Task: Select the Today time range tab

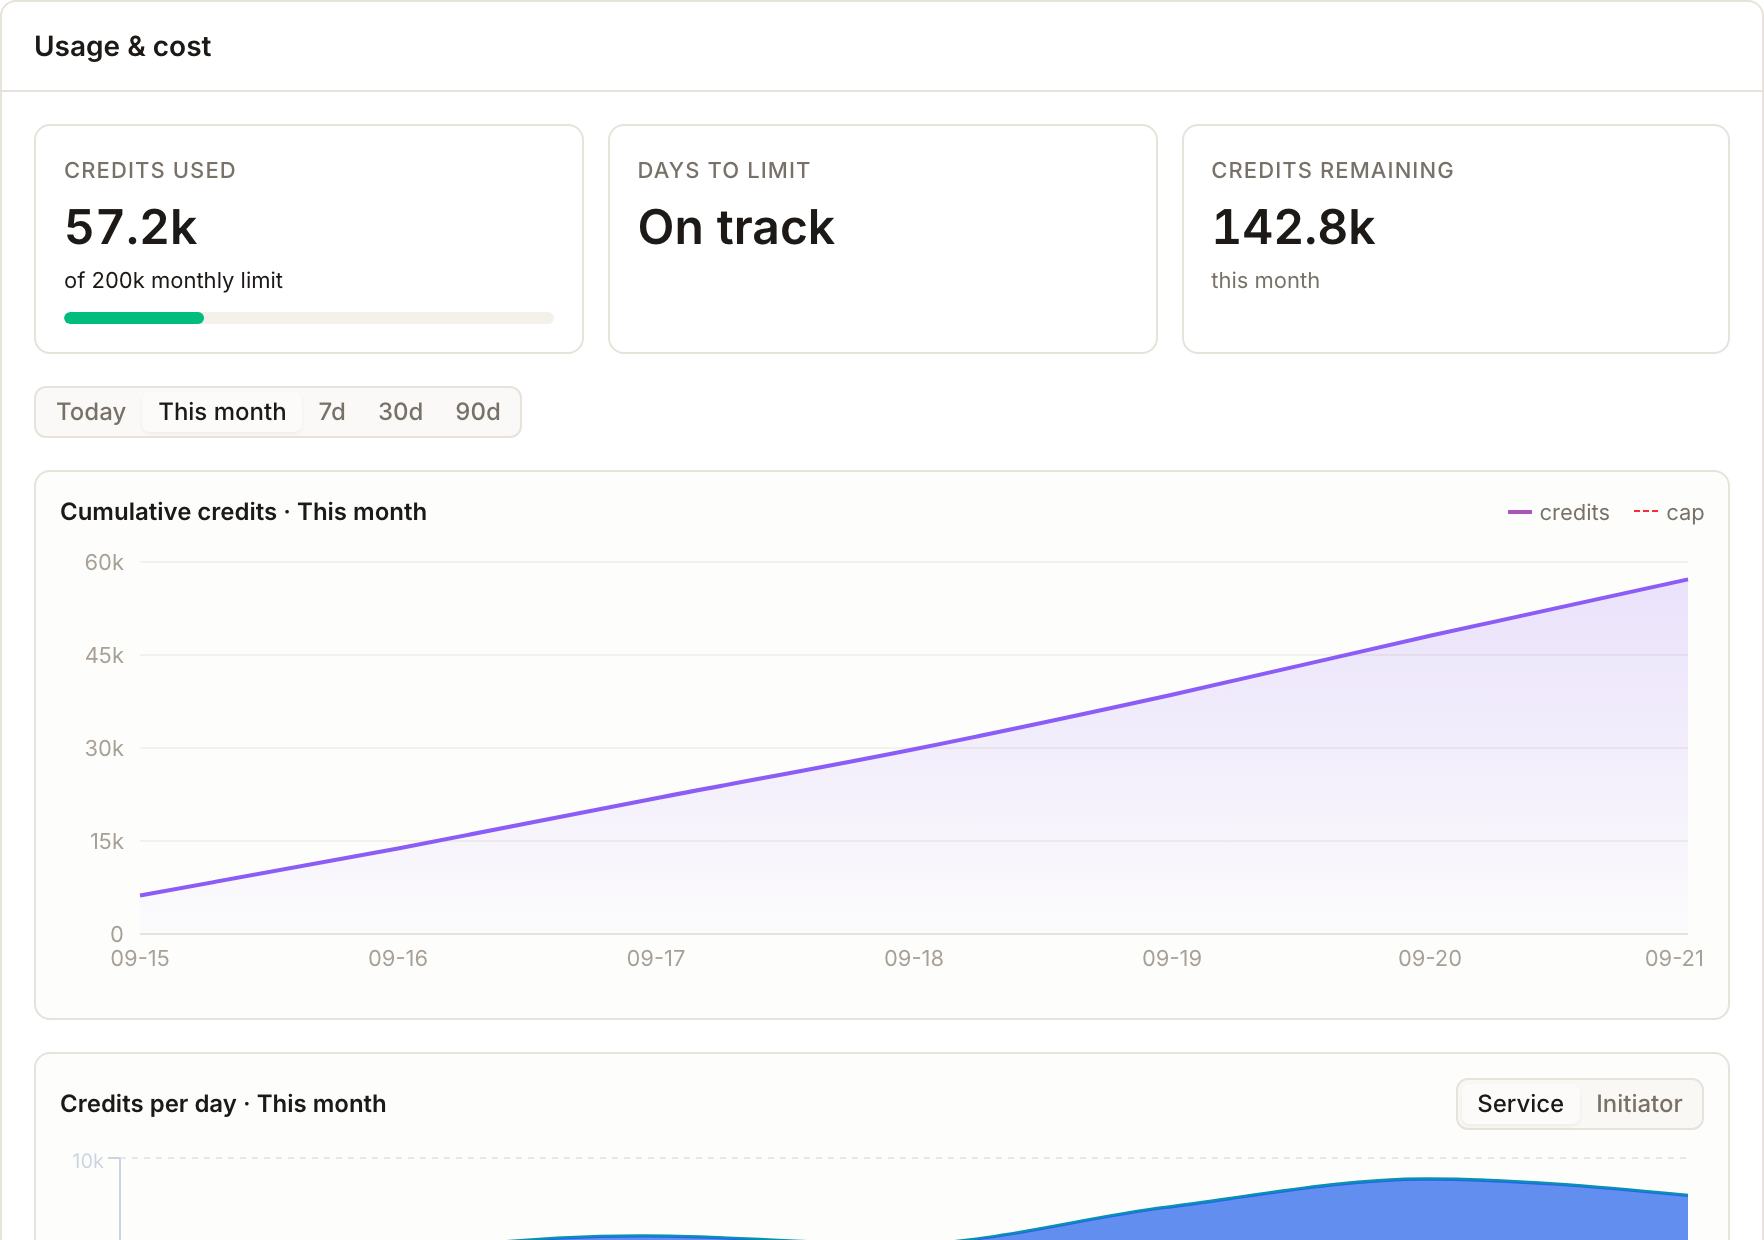Action: coord(91,412)
